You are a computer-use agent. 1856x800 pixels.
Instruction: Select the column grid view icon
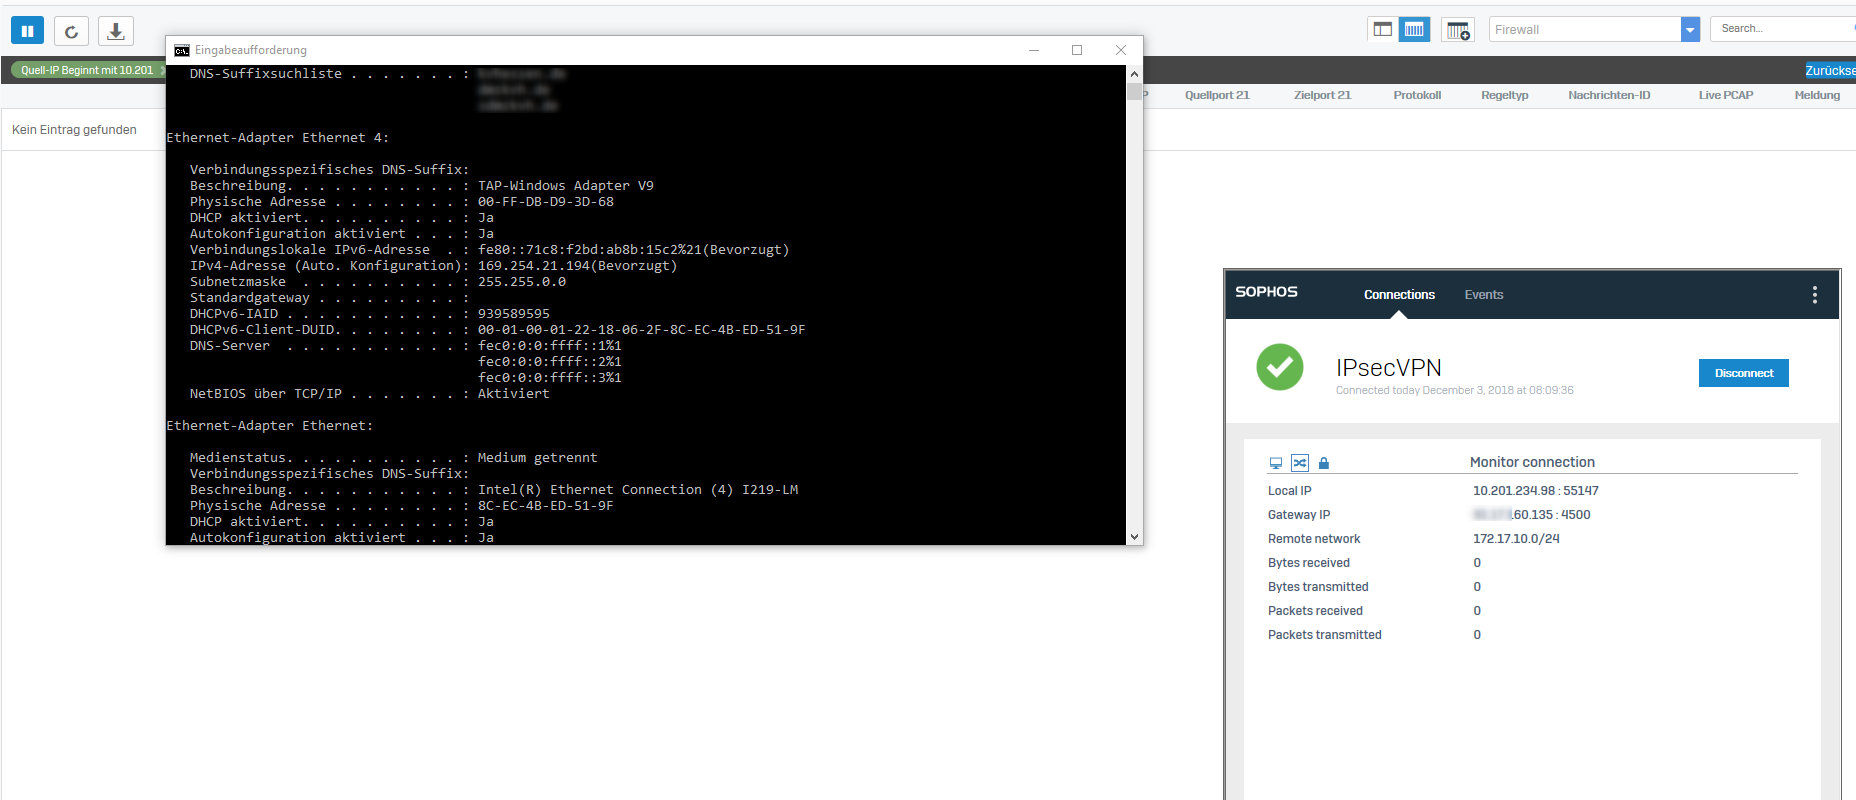(1414, 30)
